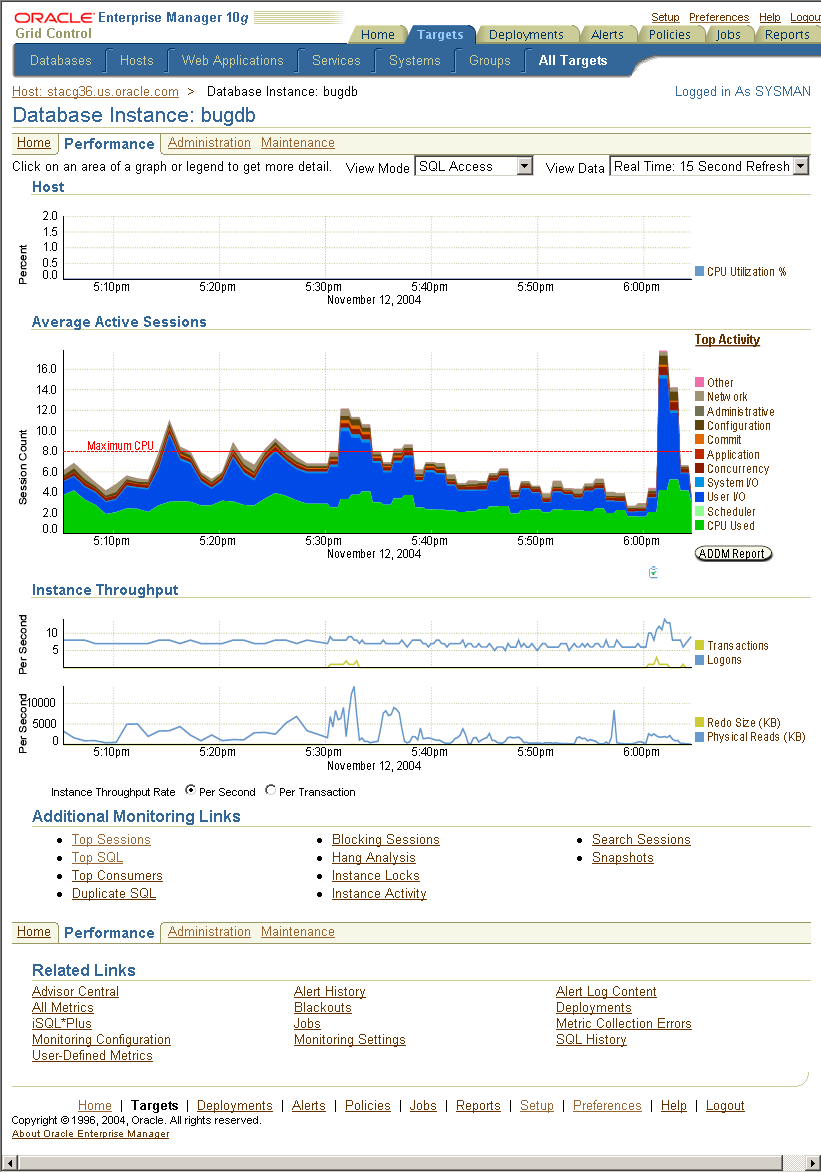Image resolution: width=821 pixels, height=1173 pixels.
Task: Open the Setup link in the page header
Action: (x=665, y=17)
